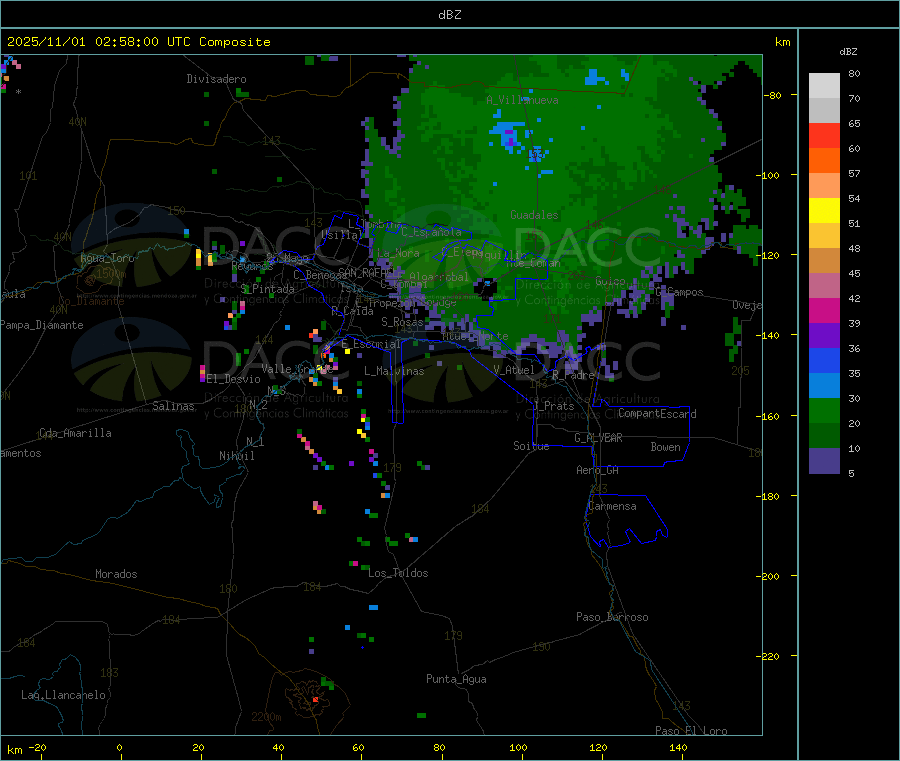The image size is (900, 761).
Task: Select the Los_Toldos label
Action: [x=398, y=573]
